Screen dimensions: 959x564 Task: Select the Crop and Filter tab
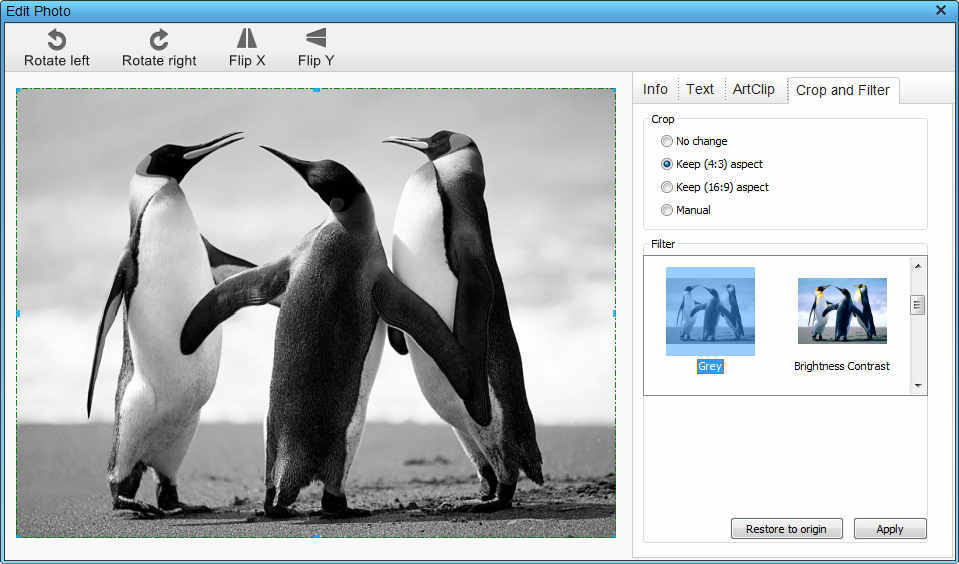843,90
